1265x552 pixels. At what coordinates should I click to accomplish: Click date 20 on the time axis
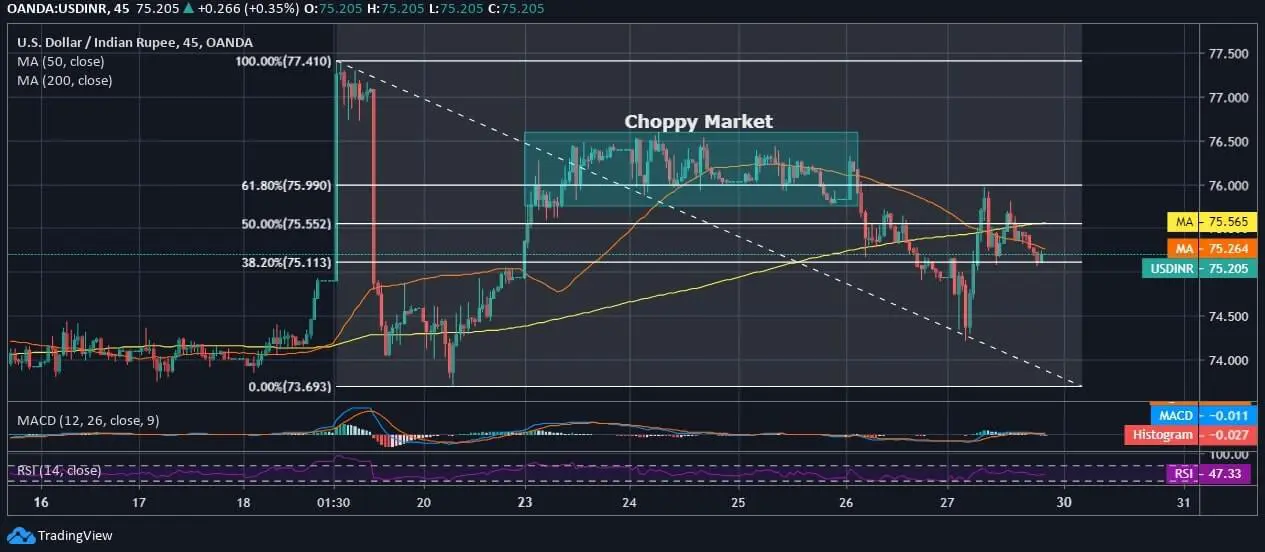[423, 502]
